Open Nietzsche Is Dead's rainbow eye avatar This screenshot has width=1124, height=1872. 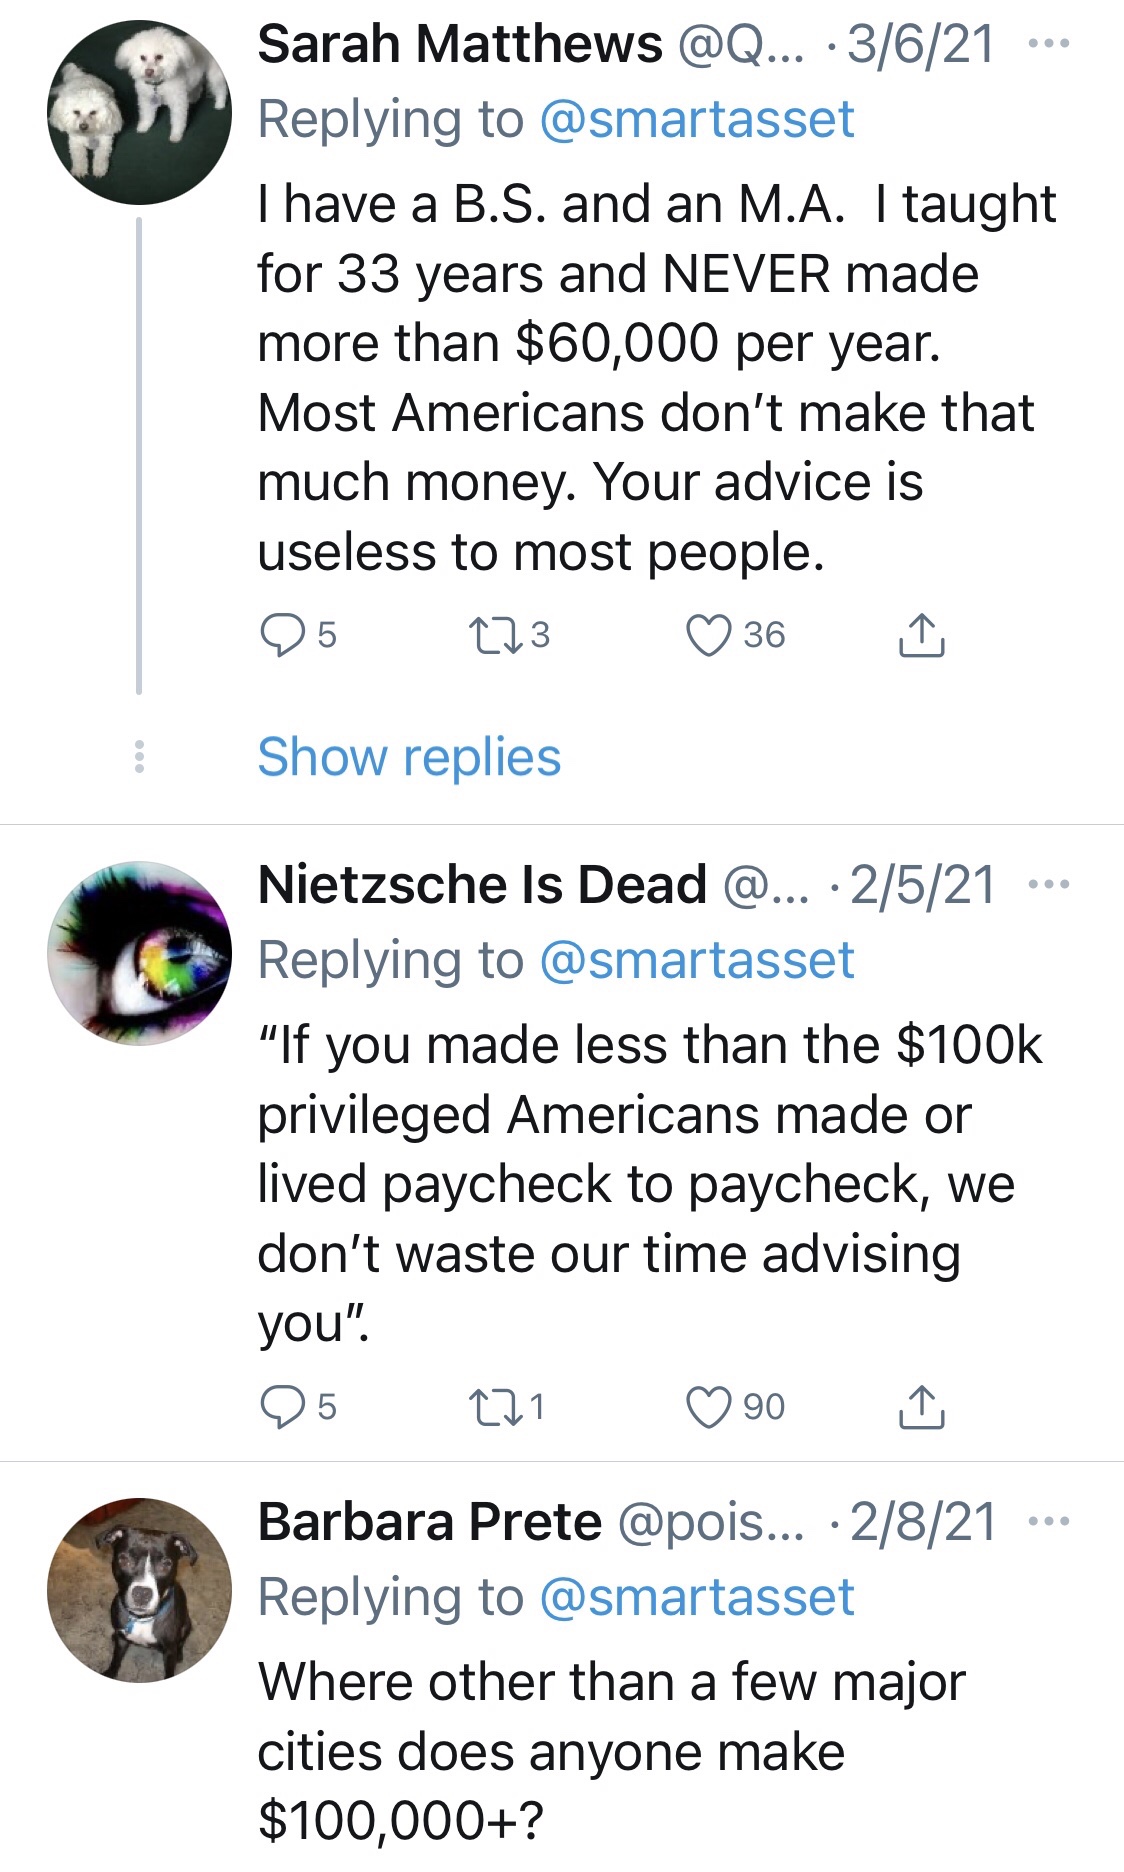point(139,953)
